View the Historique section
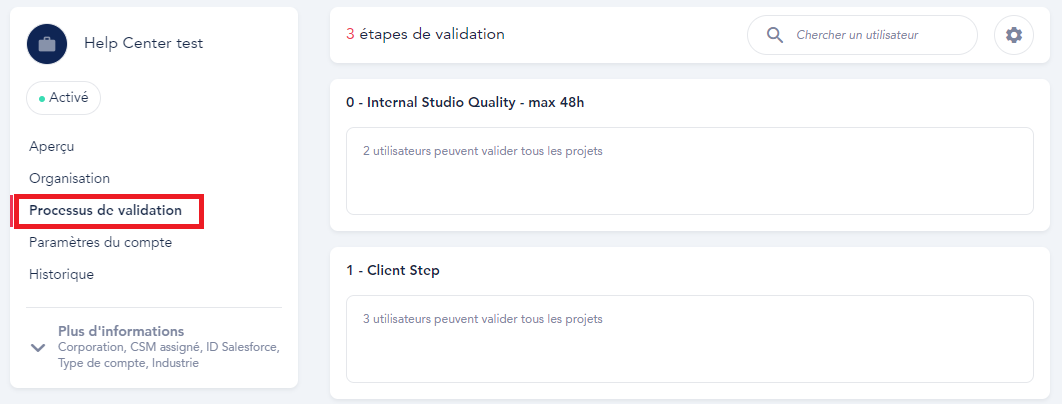Screen dimensions: 1062x404 pos(61,274)
